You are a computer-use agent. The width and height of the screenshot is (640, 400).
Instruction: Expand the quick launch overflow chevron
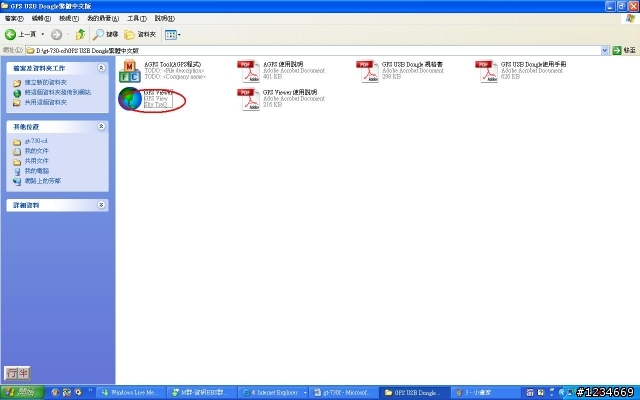click(90, 391)
